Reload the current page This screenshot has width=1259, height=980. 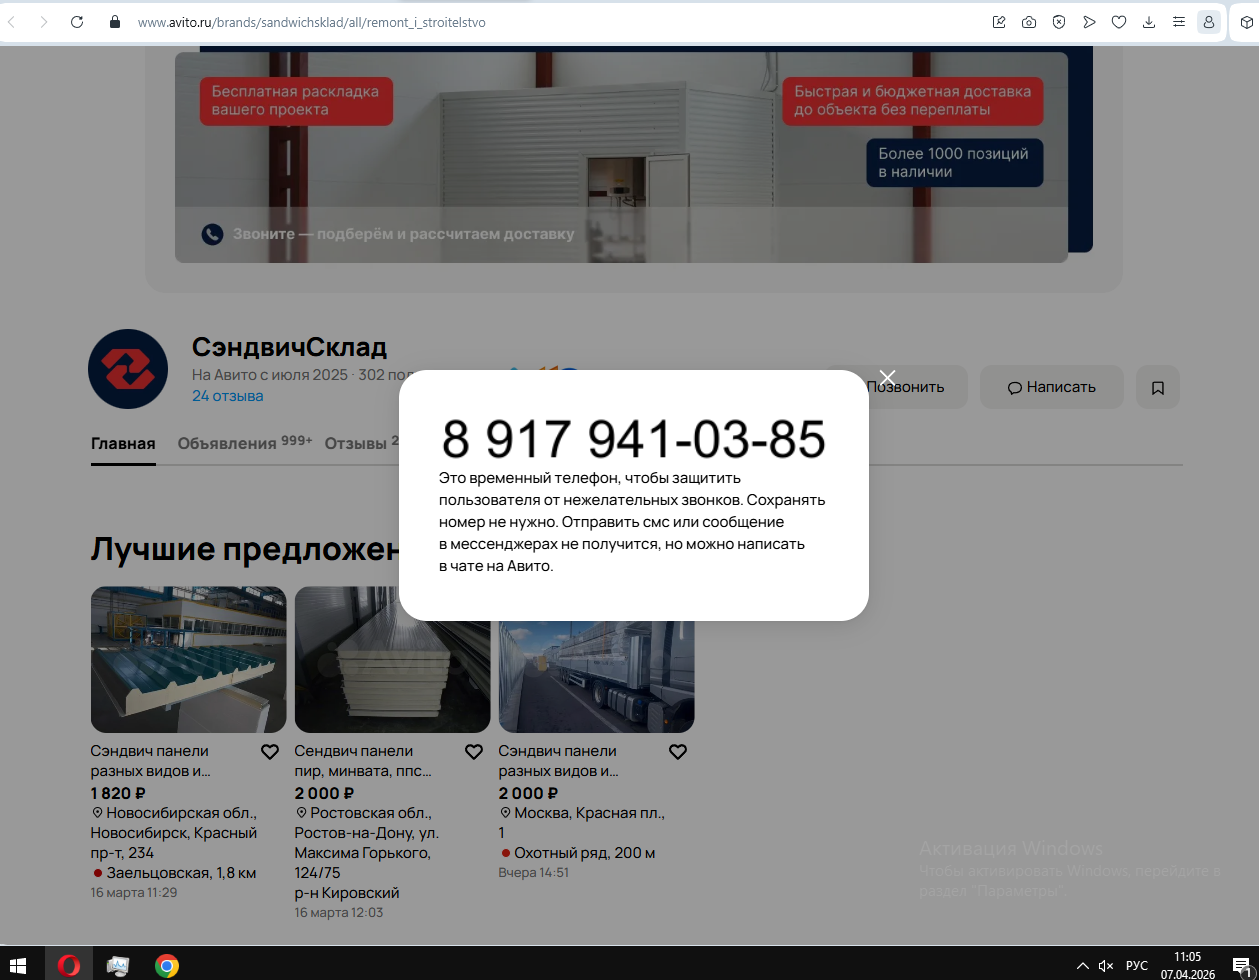point(77,21)
